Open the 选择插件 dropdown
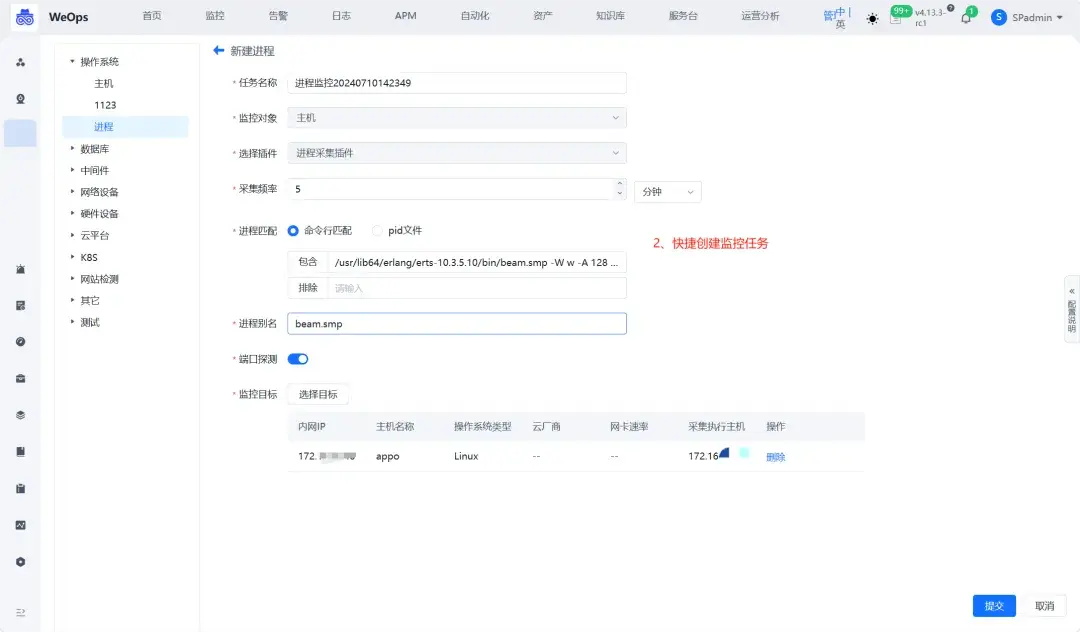 point(457,153)
